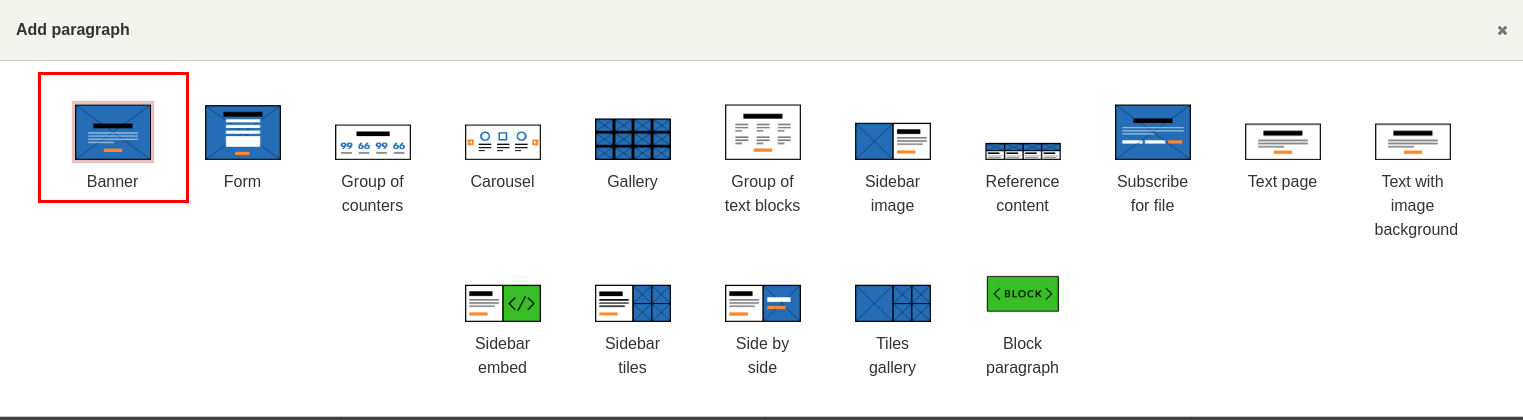Pick the Sidebar image icon
Image resolution: width=1523 pixels, height=420 pixels.
pos(893,141)
